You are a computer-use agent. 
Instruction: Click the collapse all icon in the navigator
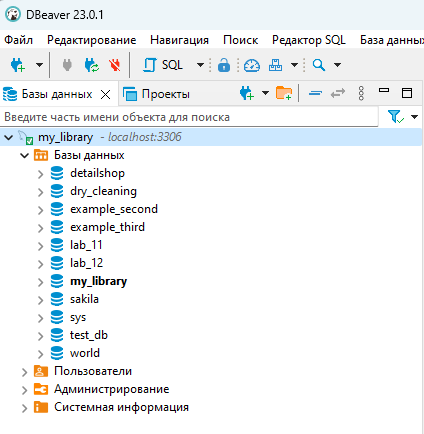pos(315,93)
